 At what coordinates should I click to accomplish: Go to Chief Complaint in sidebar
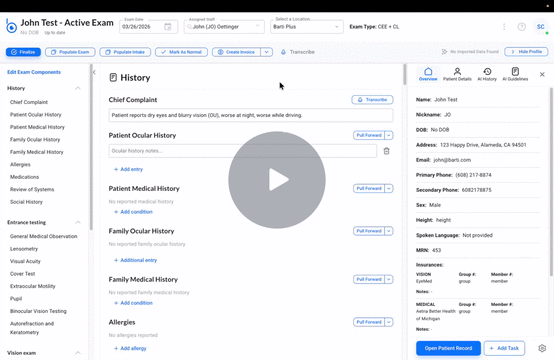click(29, 102)
